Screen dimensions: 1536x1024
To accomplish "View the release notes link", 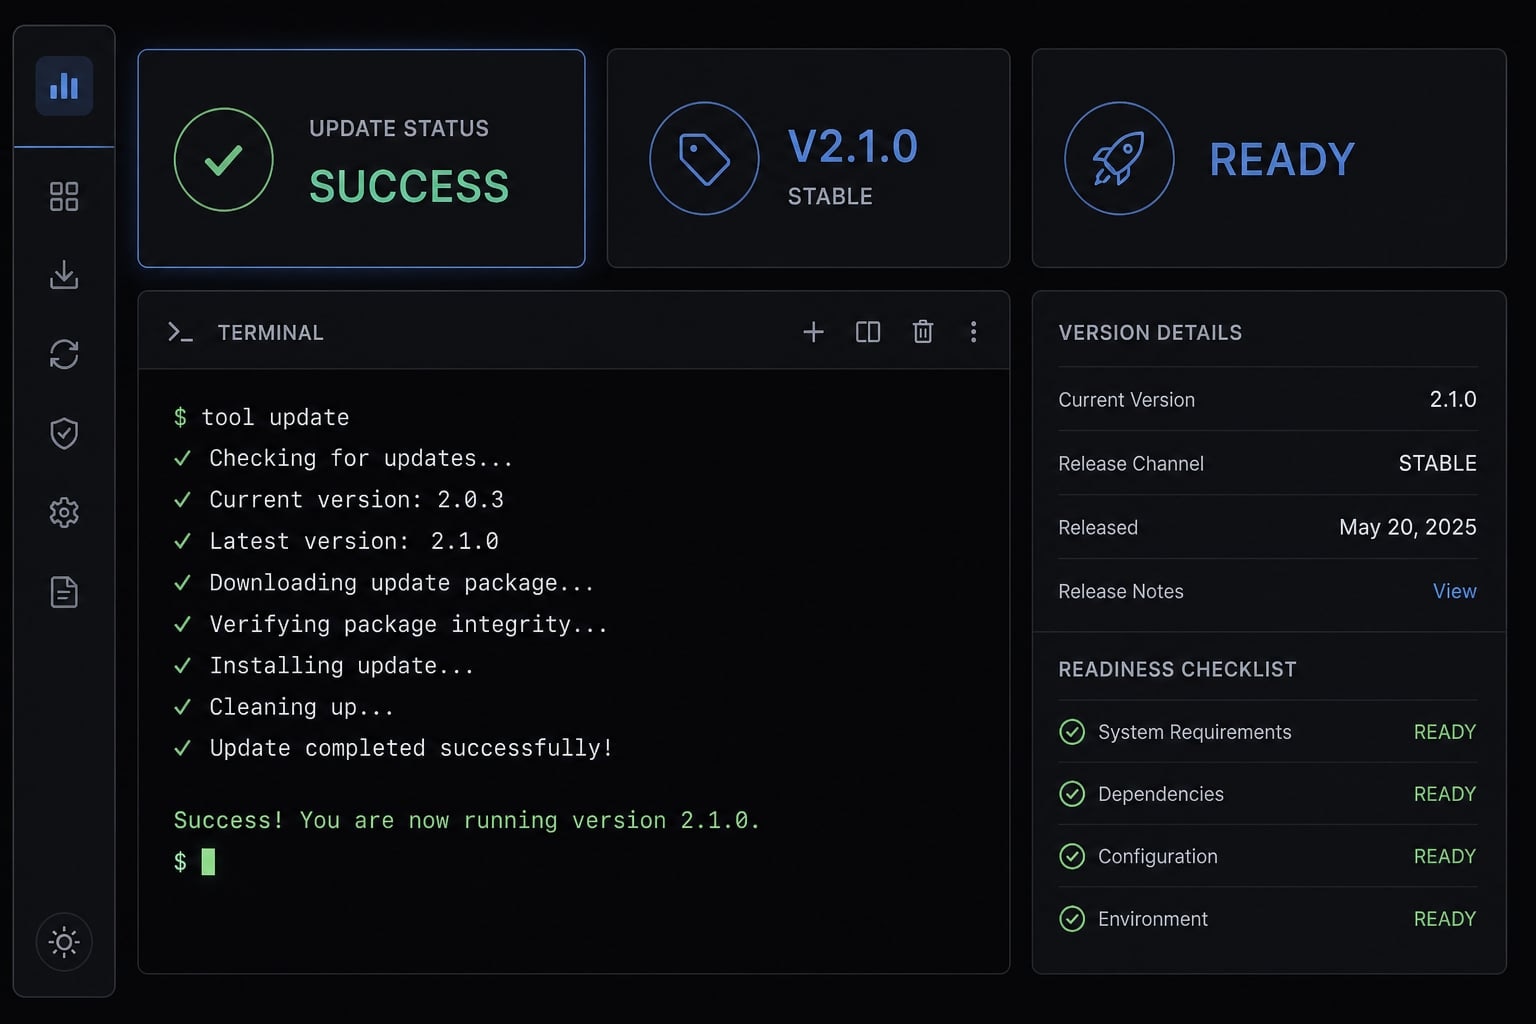I will pos(1454,591).
